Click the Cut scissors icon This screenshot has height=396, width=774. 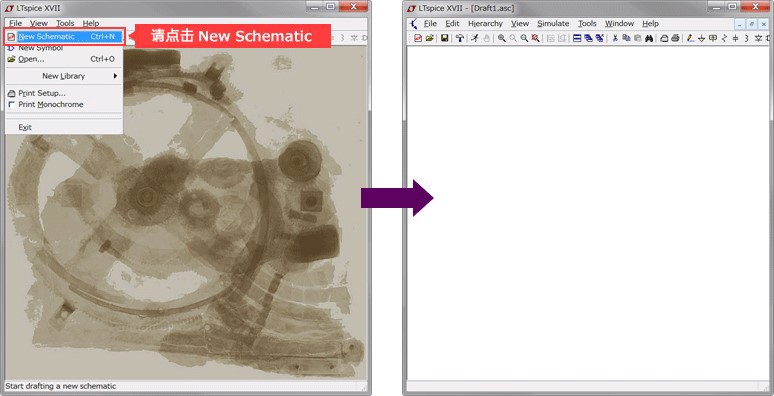(615, 38)
